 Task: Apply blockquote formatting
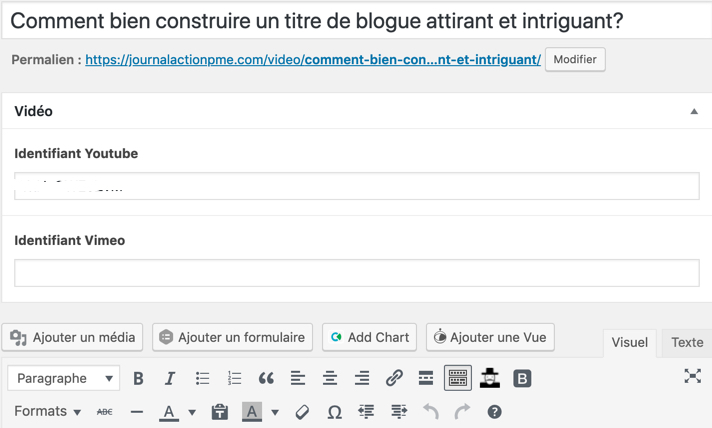pos(266,378)
